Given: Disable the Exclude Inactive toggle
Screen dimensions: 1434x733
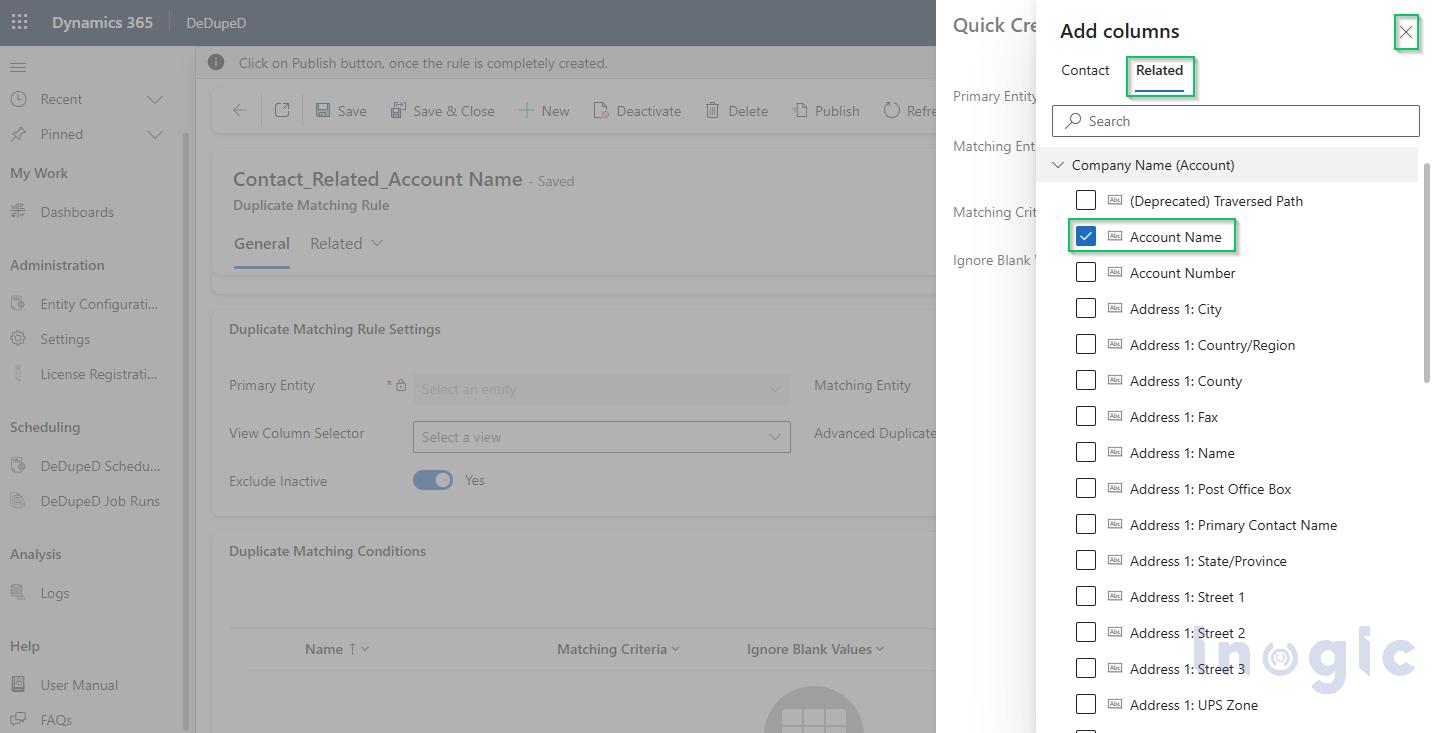Looking at the screenshot, I should [432, 480].
